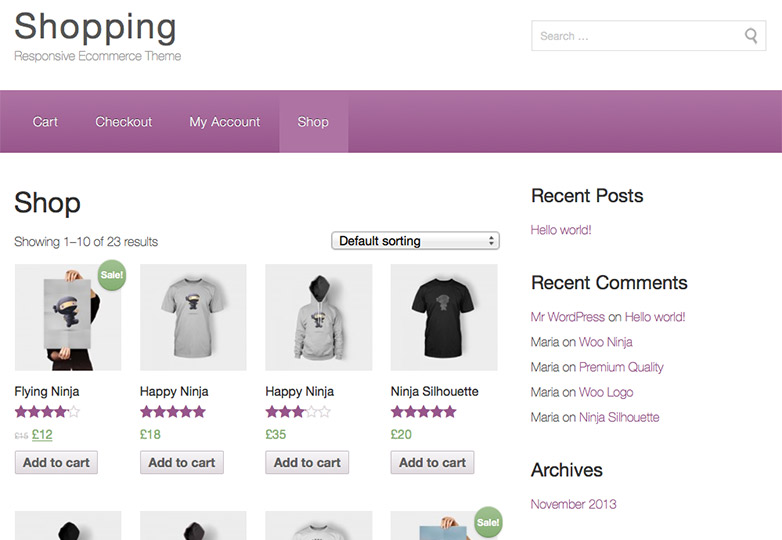The height and width of the screenshot is (540, 782).
Task: Open the Hello world! recent post link
Action: click(561, 230)
